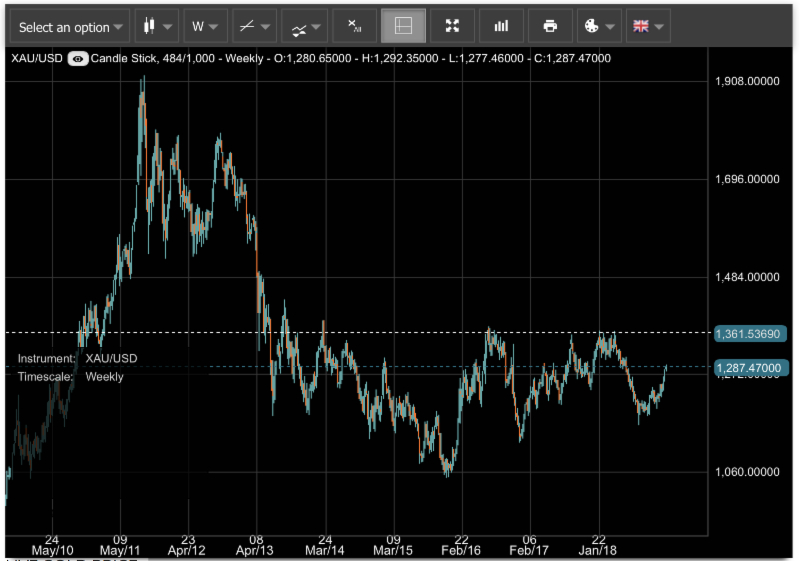Expand the W timescale dropdown
This screenshot has width=800, height=561.
coord(205,26)
